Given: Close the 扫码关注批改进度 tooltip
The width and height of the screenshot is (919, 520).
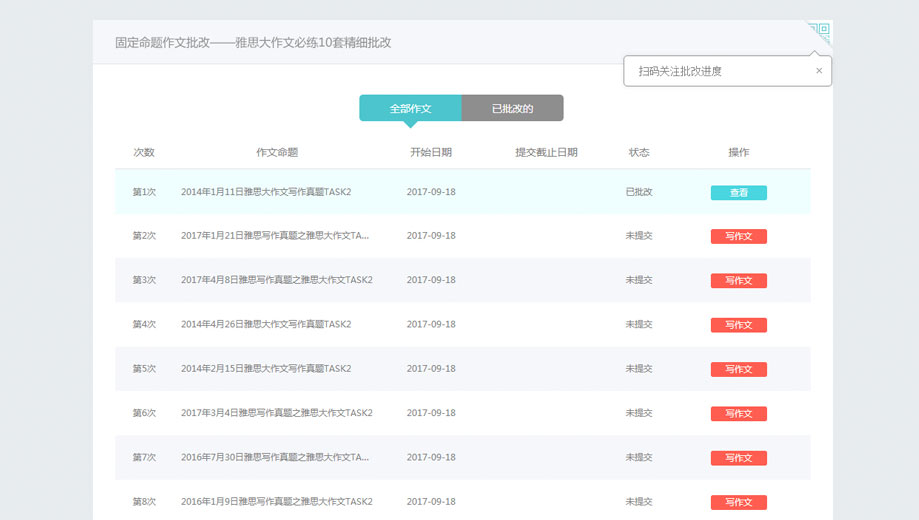Looking at the screenshot, I should click(819, 71).
